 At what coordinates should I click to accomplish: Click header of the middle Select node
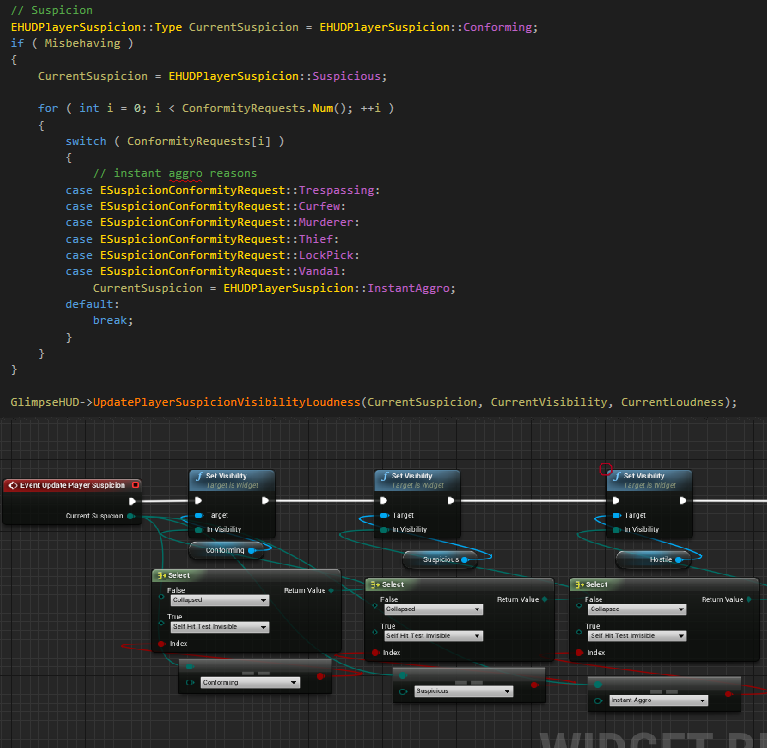pos(459,585)
